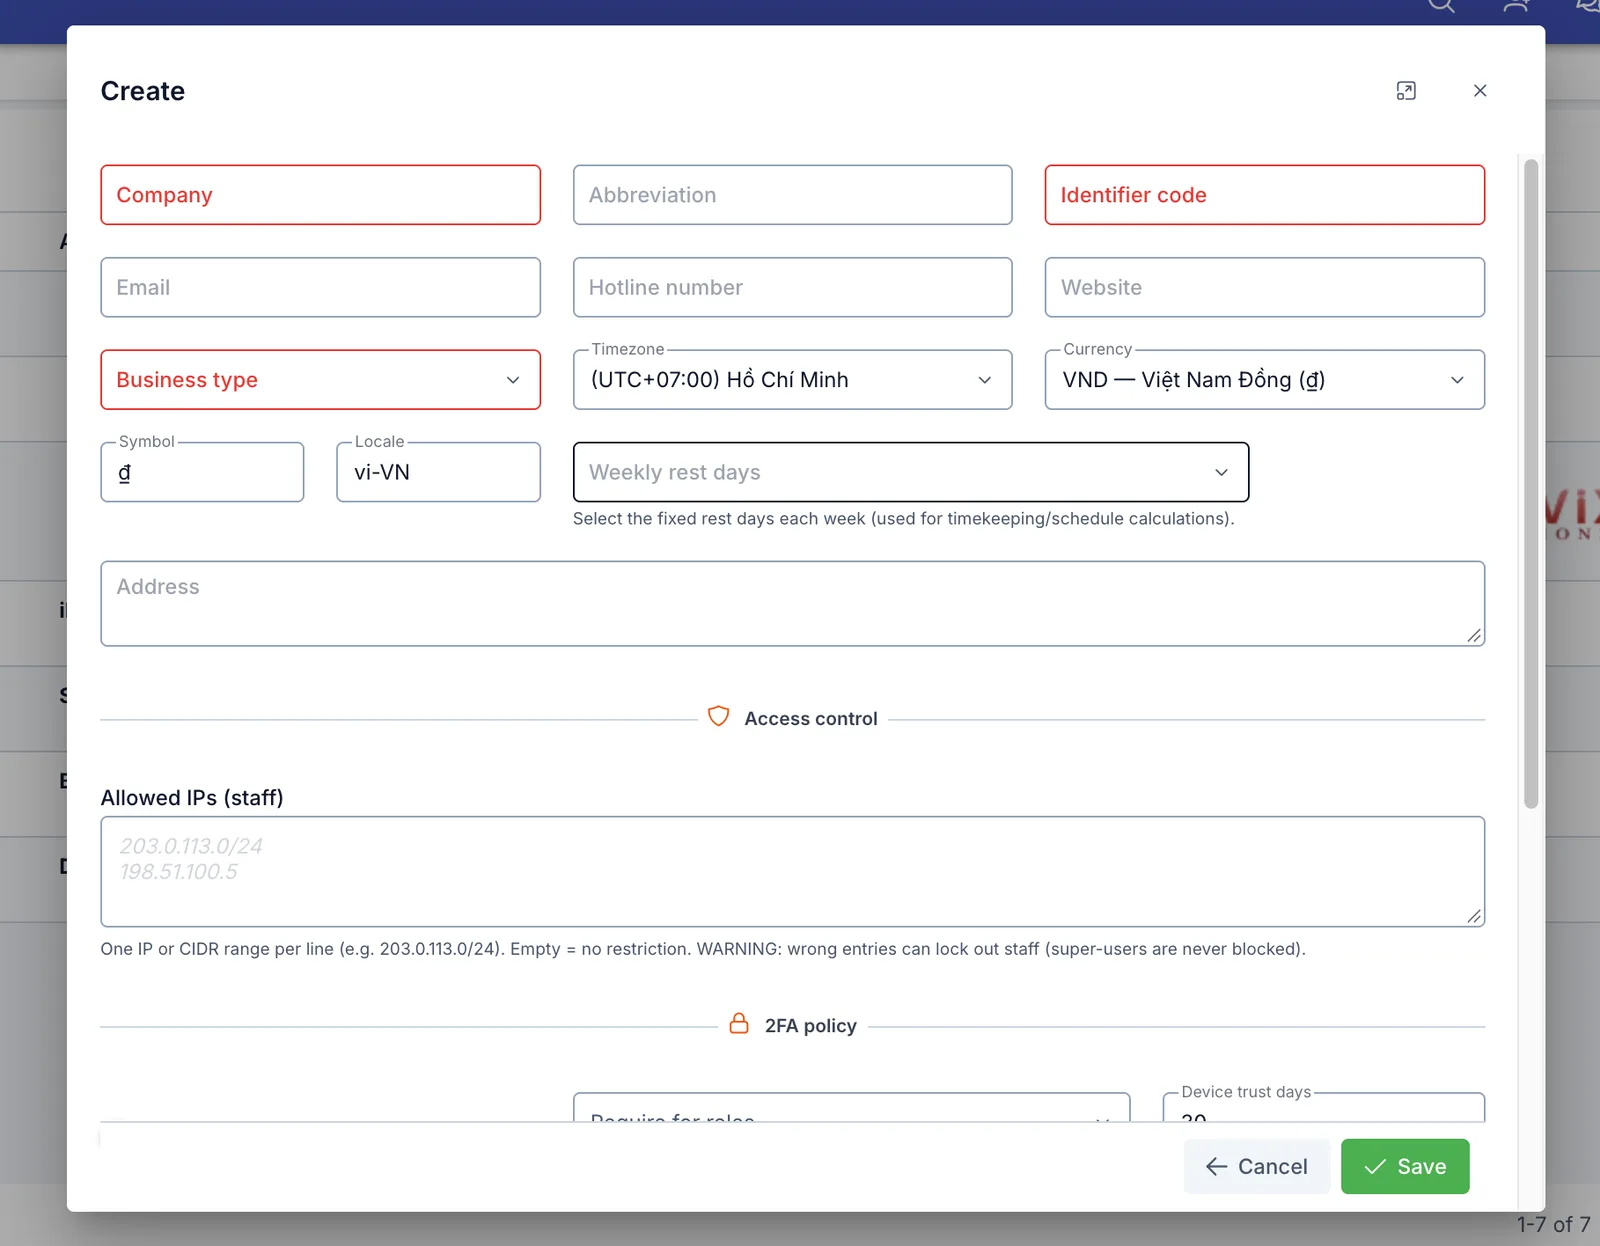
Task: Open the Business type dropdown
Action: [320, 380]
